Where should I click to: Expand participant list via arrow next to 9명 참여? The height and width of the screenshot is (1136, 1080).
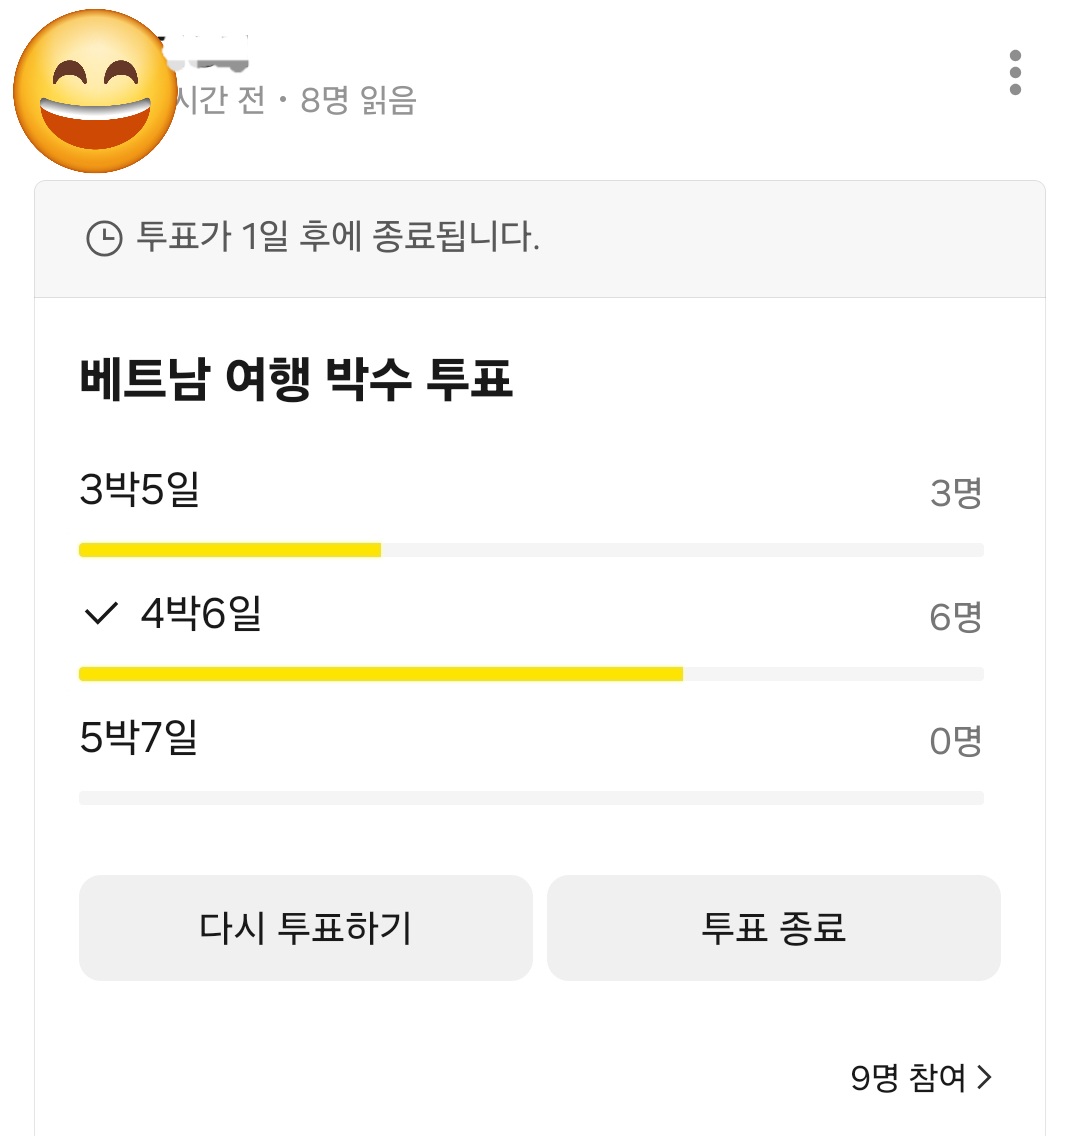pos(985,1077)
